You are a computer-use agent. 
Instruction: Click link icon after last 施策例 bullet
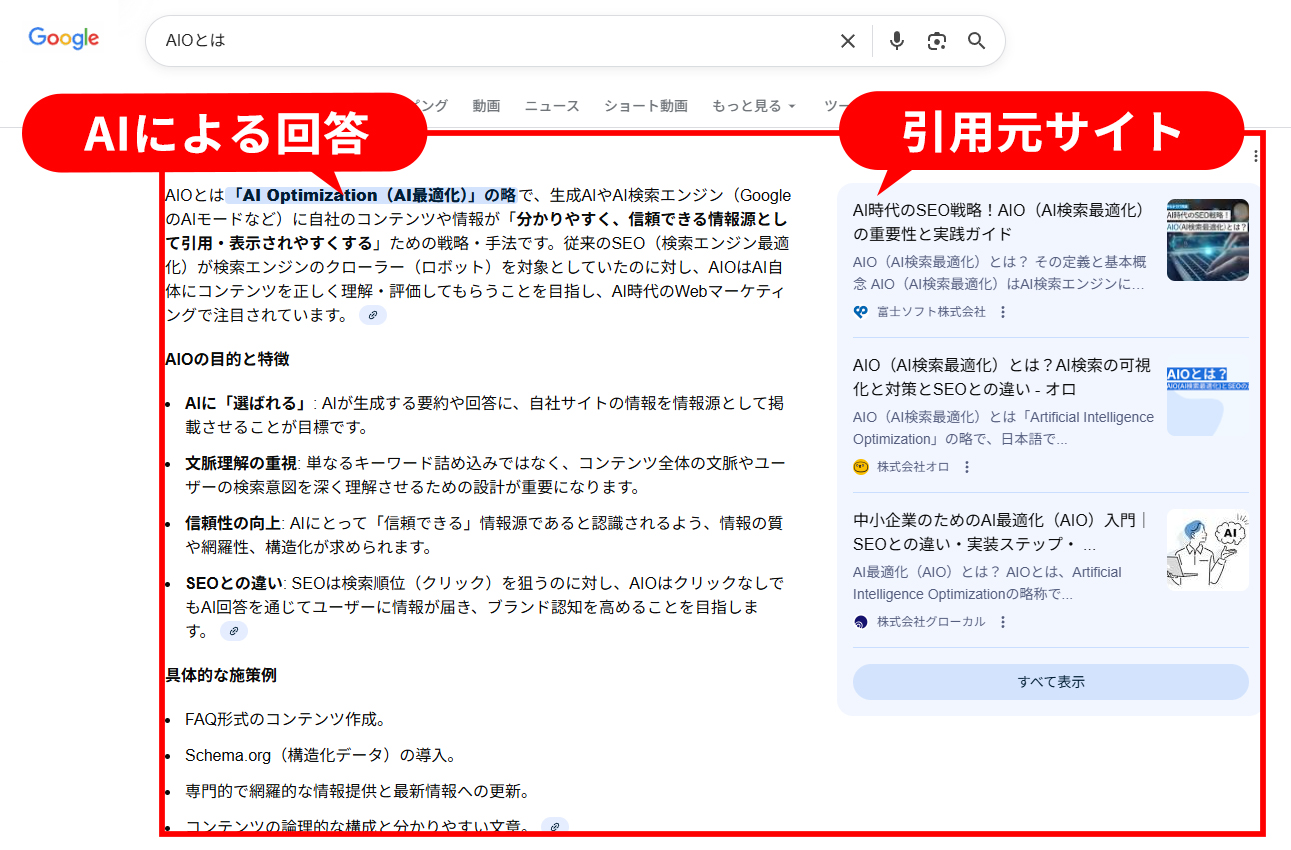point(554,826)
